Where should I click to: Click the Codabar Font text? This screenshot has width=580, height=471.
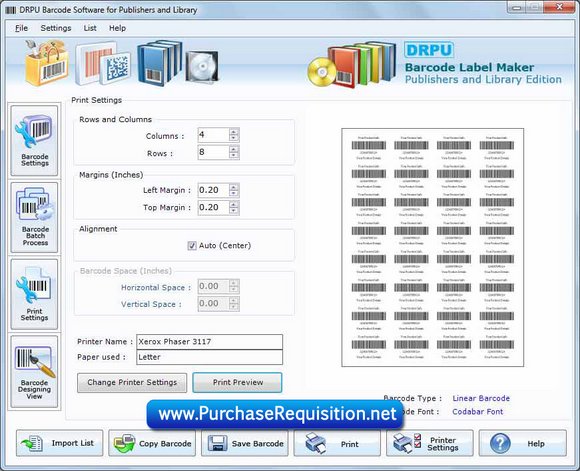point(478,411)
